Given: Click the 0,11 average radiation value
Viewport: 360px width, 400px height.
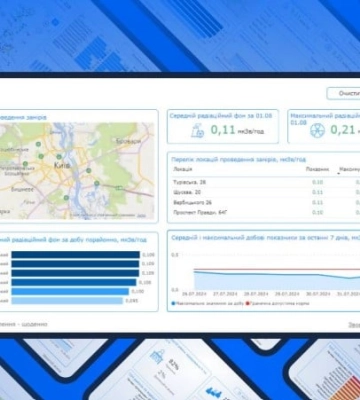Looking at the screenshot, I should 223,130.
